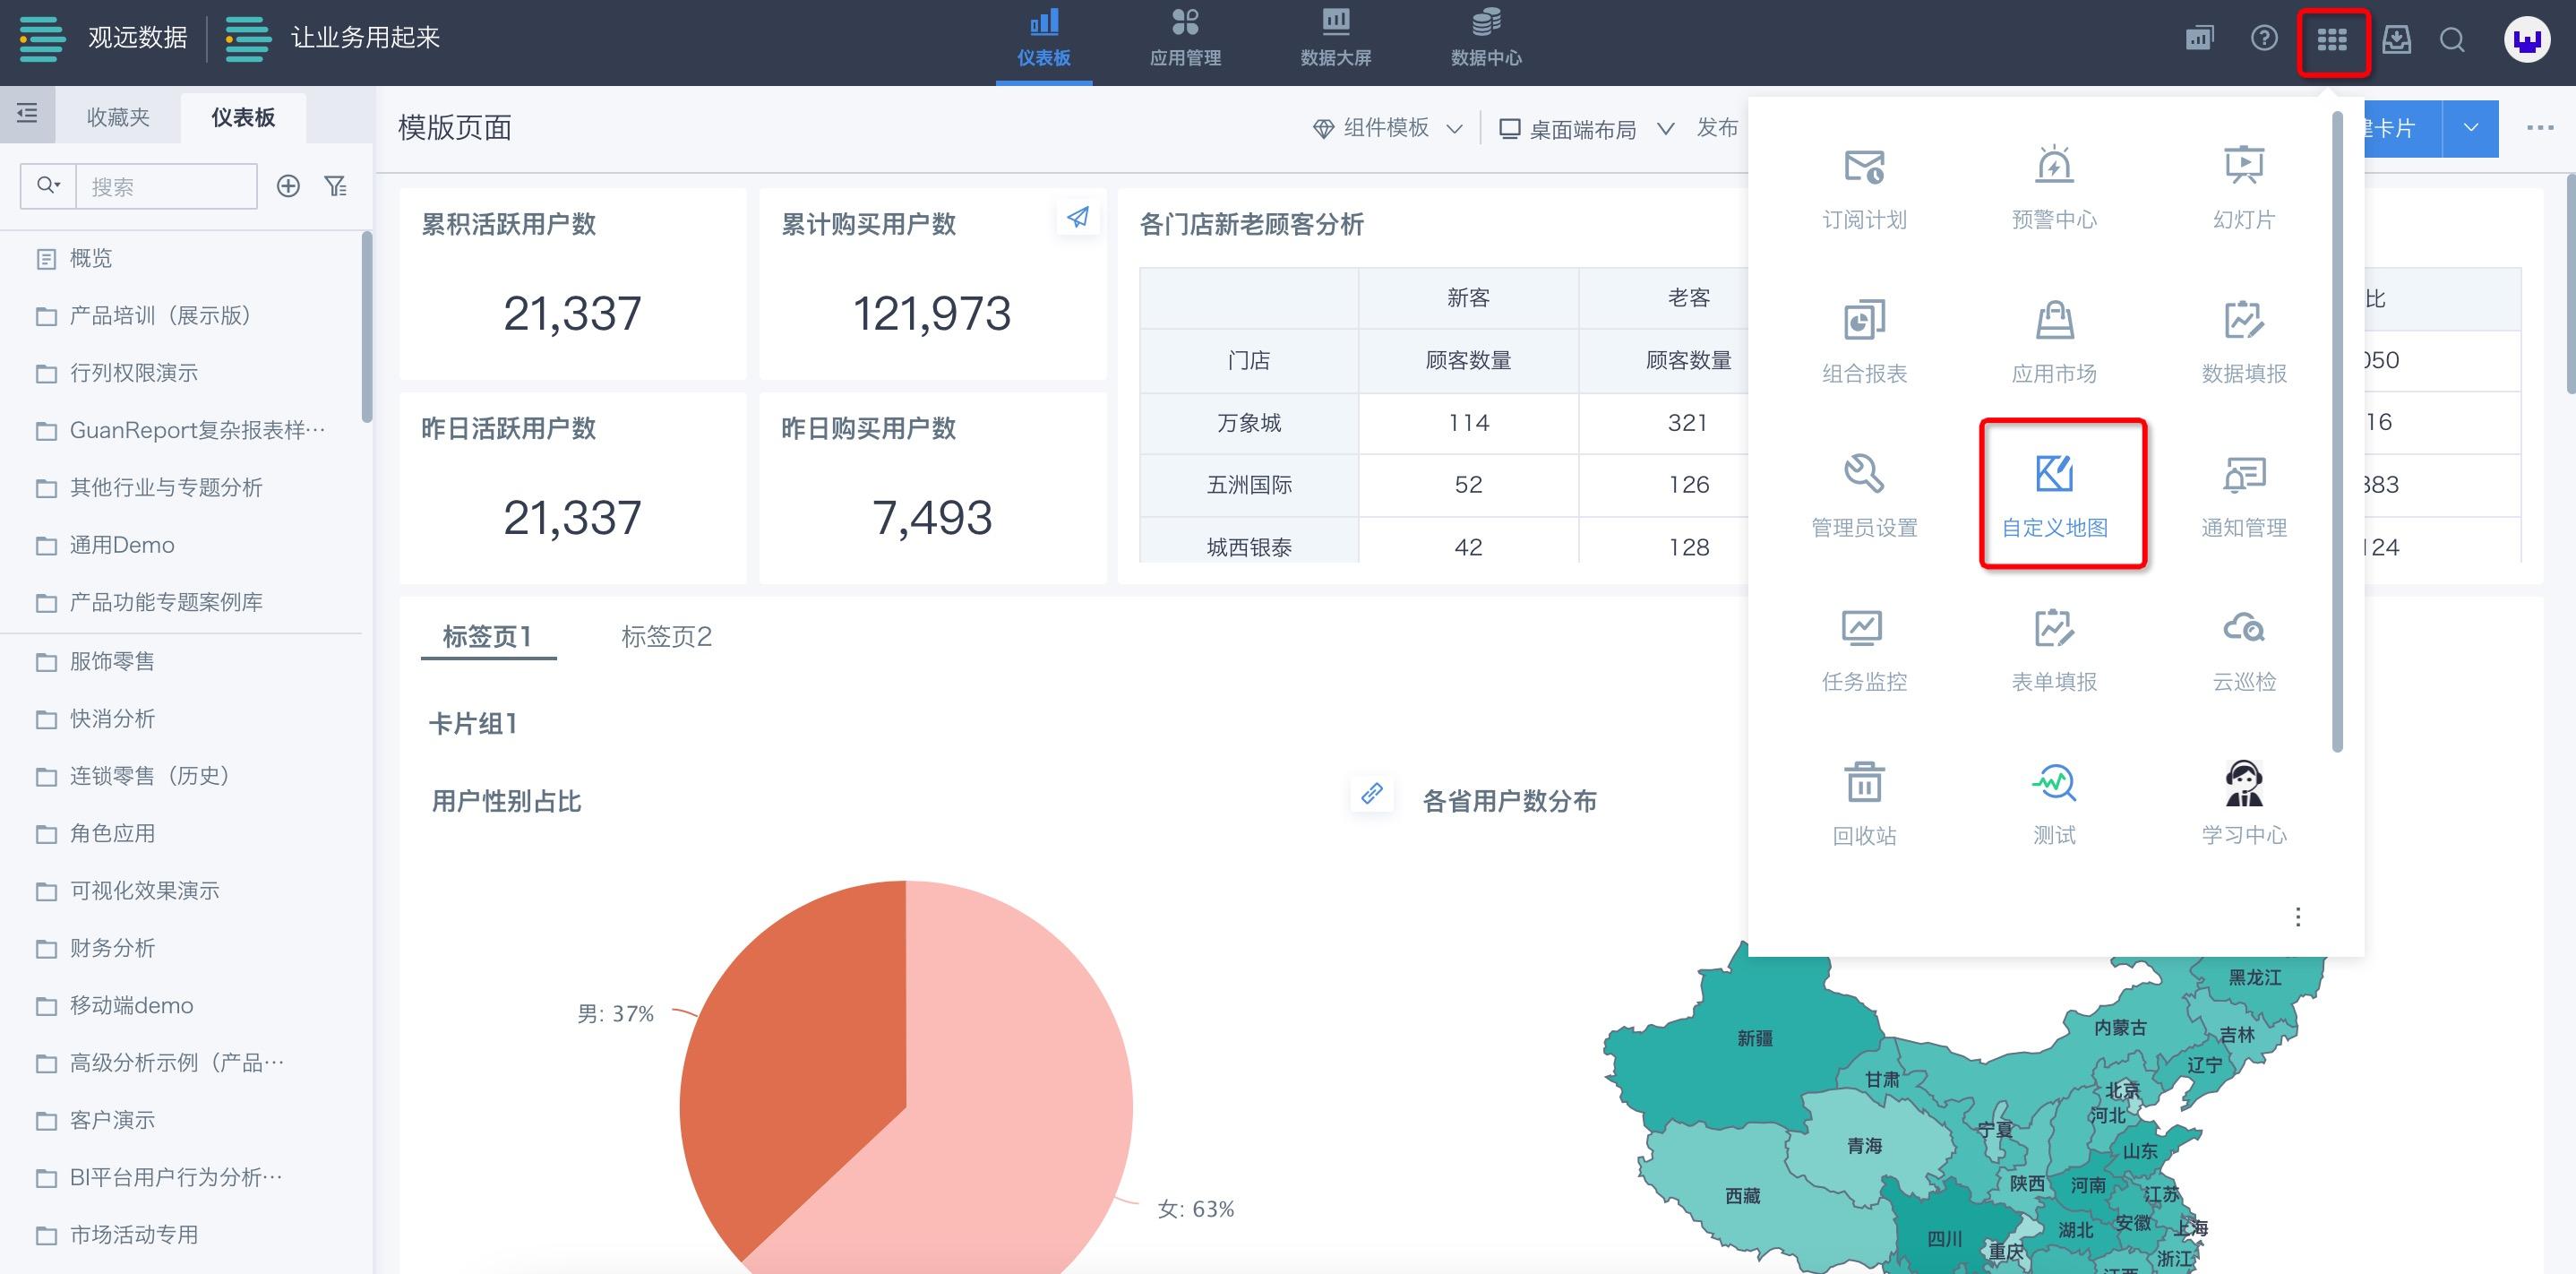Switch to 应用管理 top navigation tab

(1185, 40)
